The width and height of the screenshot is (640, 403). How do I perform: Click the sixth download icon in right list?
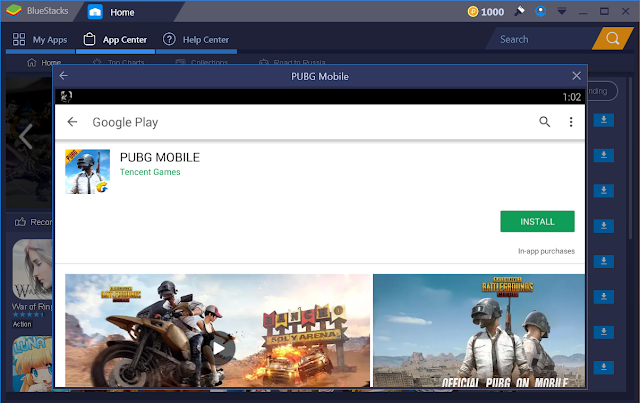[x=603, y=296]
